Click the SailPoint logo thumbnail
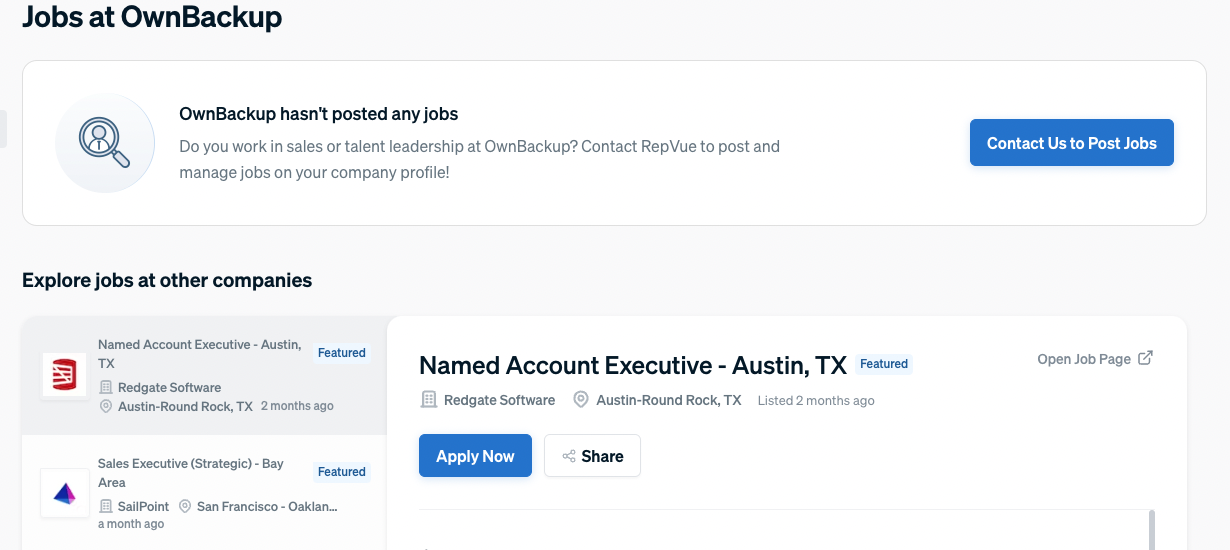This screenshot has width=1230, height=550. [x=64, y=493]
